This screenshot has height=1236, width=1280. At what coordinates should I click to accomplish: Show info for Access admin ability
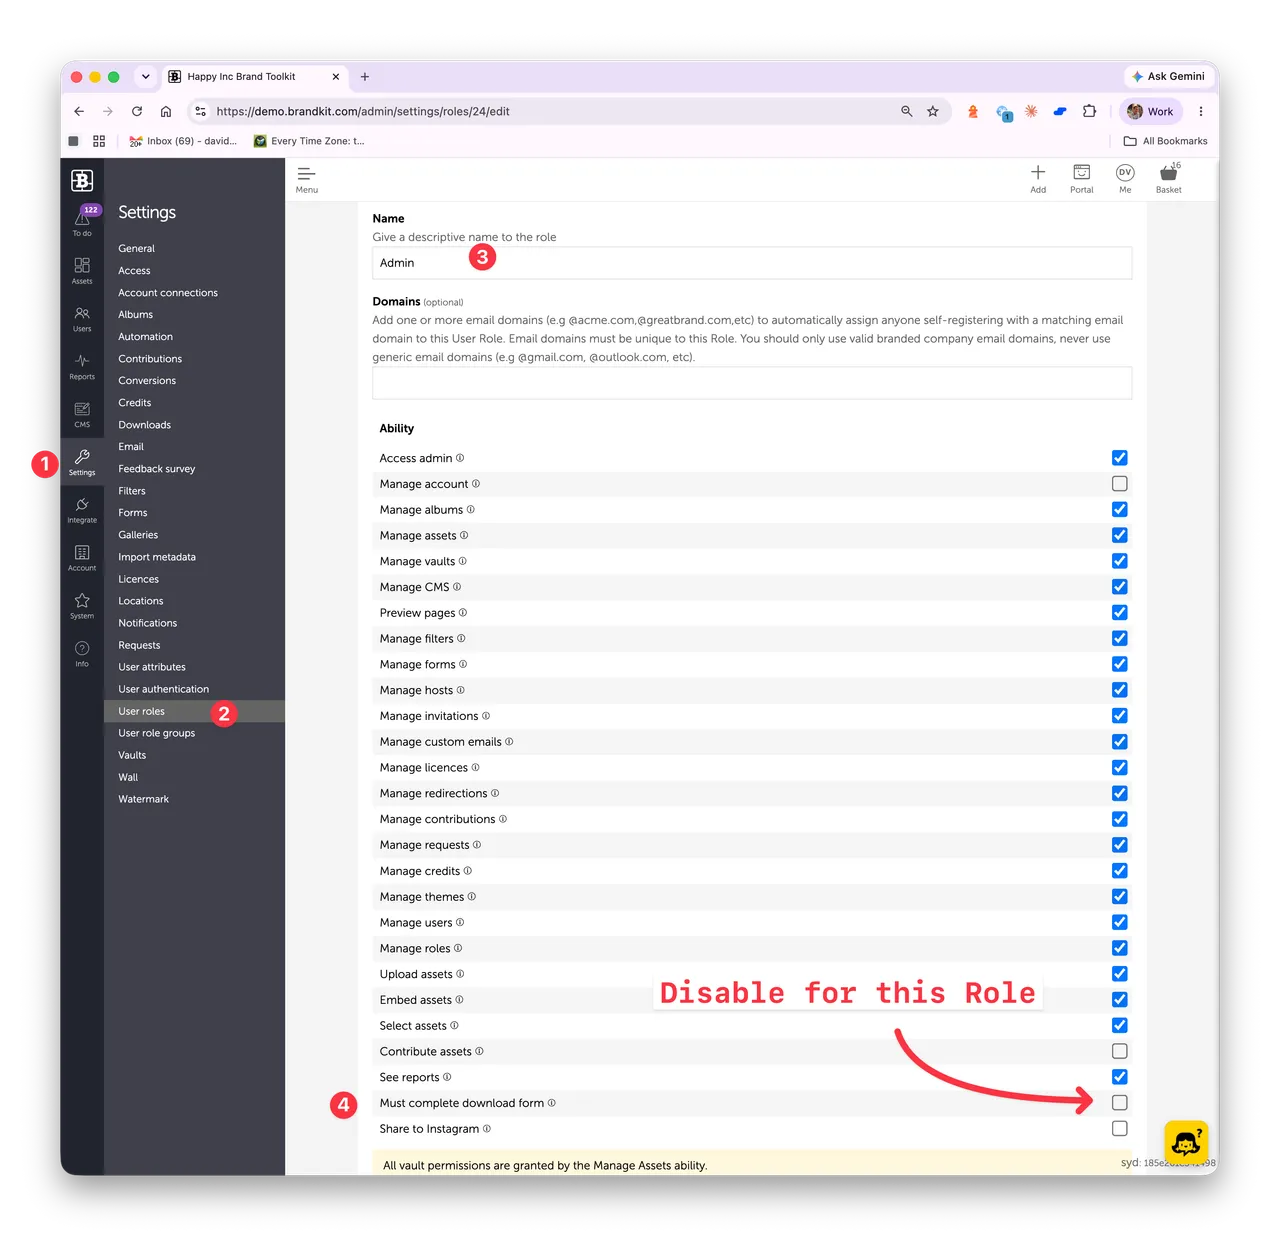[x=460, y=458]
